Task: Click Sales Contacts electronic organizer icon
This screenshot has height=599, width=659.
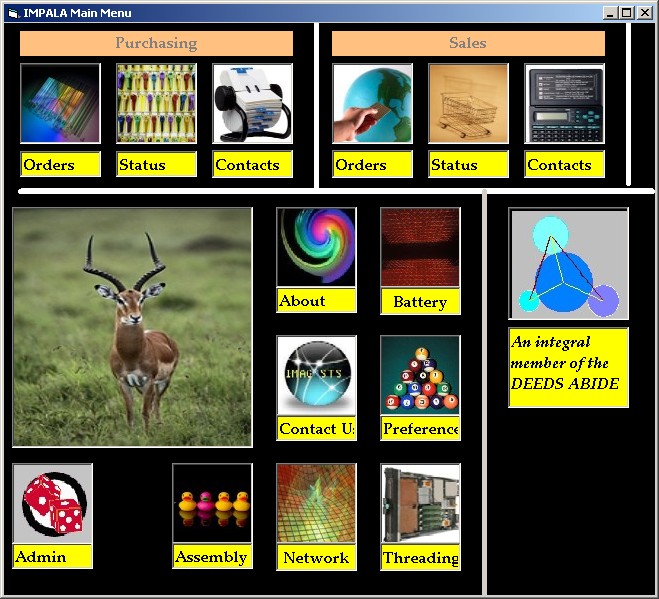Action: (x=564, y=103)
